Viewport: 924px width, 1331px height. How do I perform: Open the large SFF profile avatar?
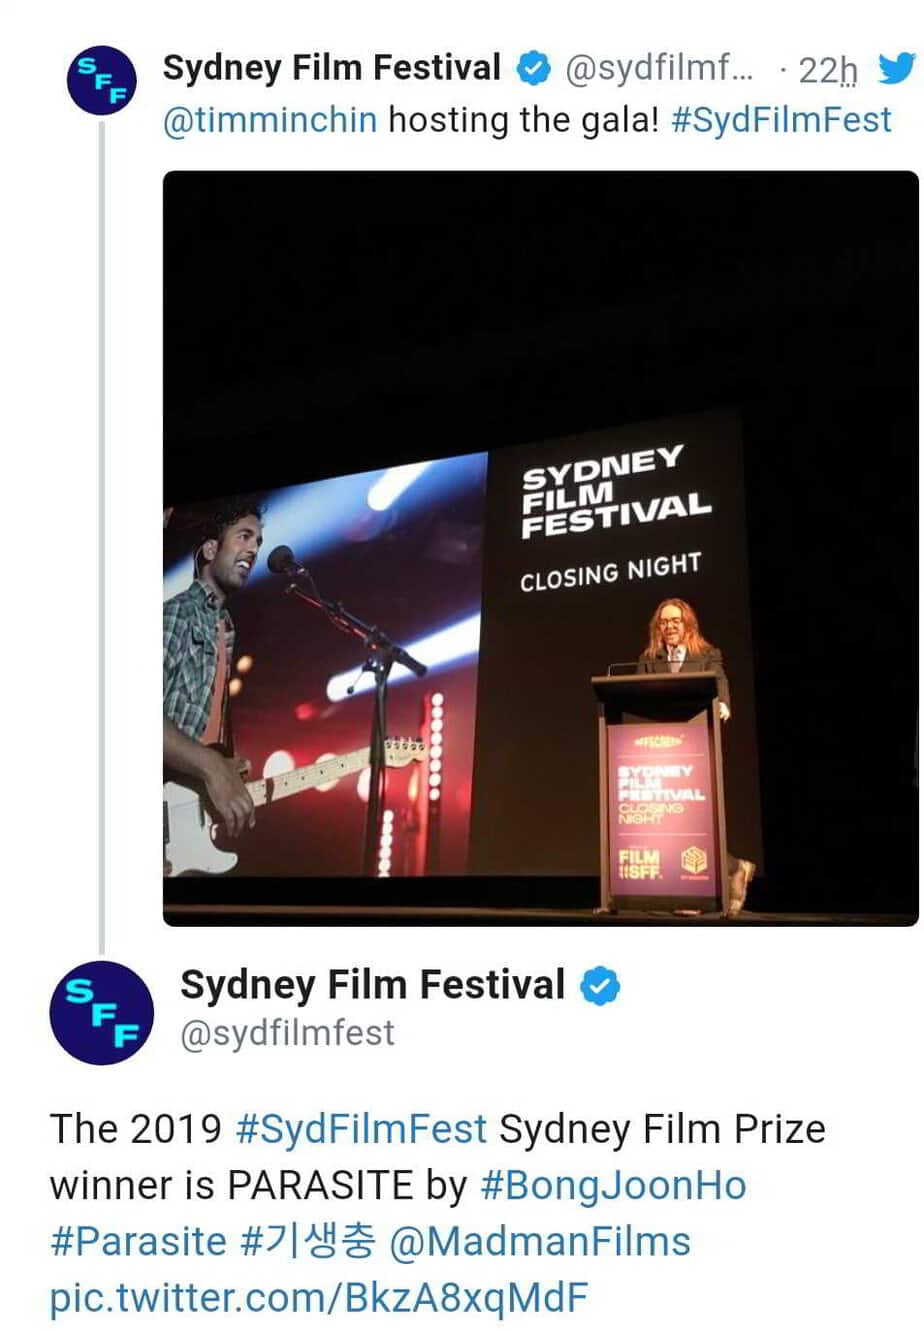pyautogui.click(x=101, y=1012)
